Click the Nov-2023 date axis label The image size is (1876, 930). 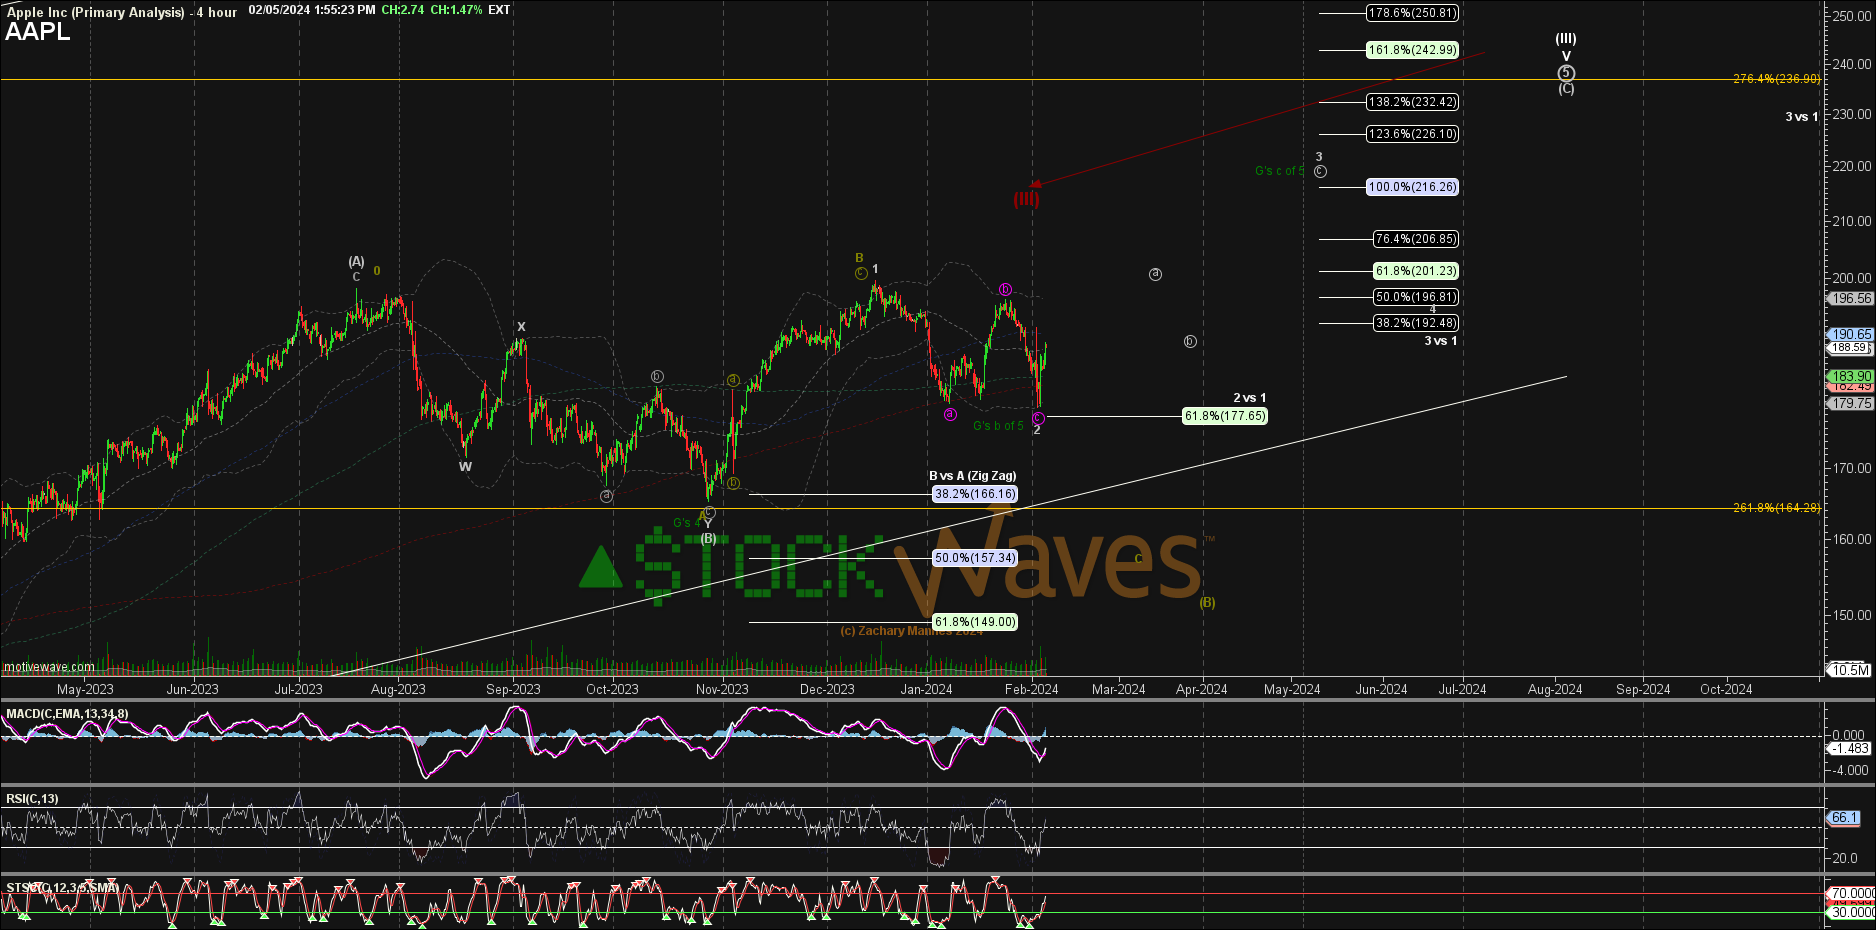point(721,689)
